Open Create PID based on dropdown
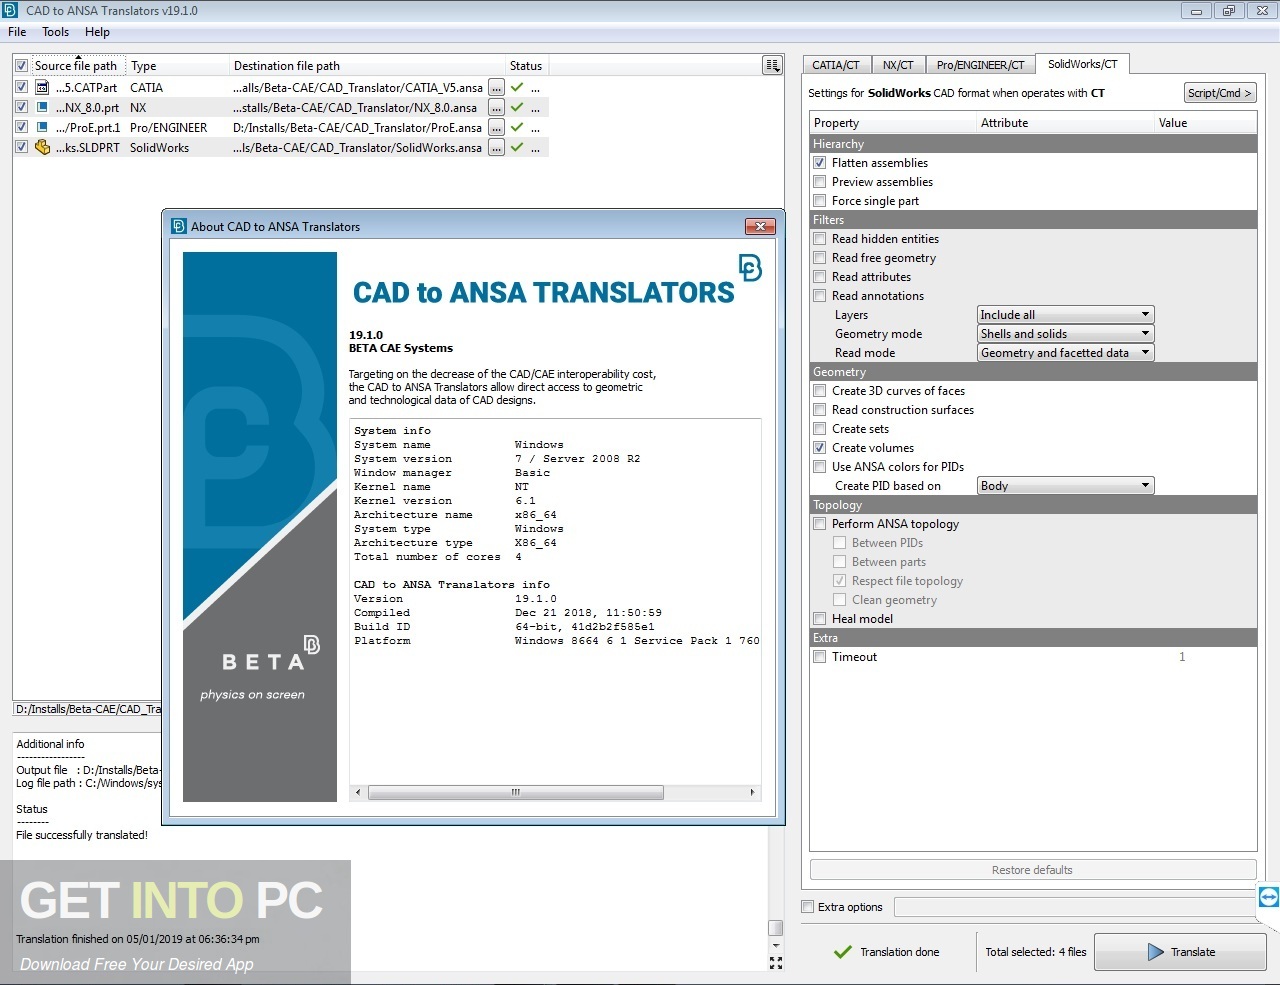 [1066, 486]
